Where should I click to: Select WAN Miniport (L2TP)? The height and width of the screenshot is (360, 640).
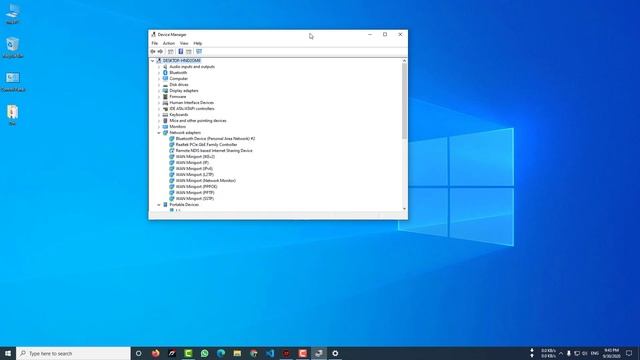(x=194, y=175)
